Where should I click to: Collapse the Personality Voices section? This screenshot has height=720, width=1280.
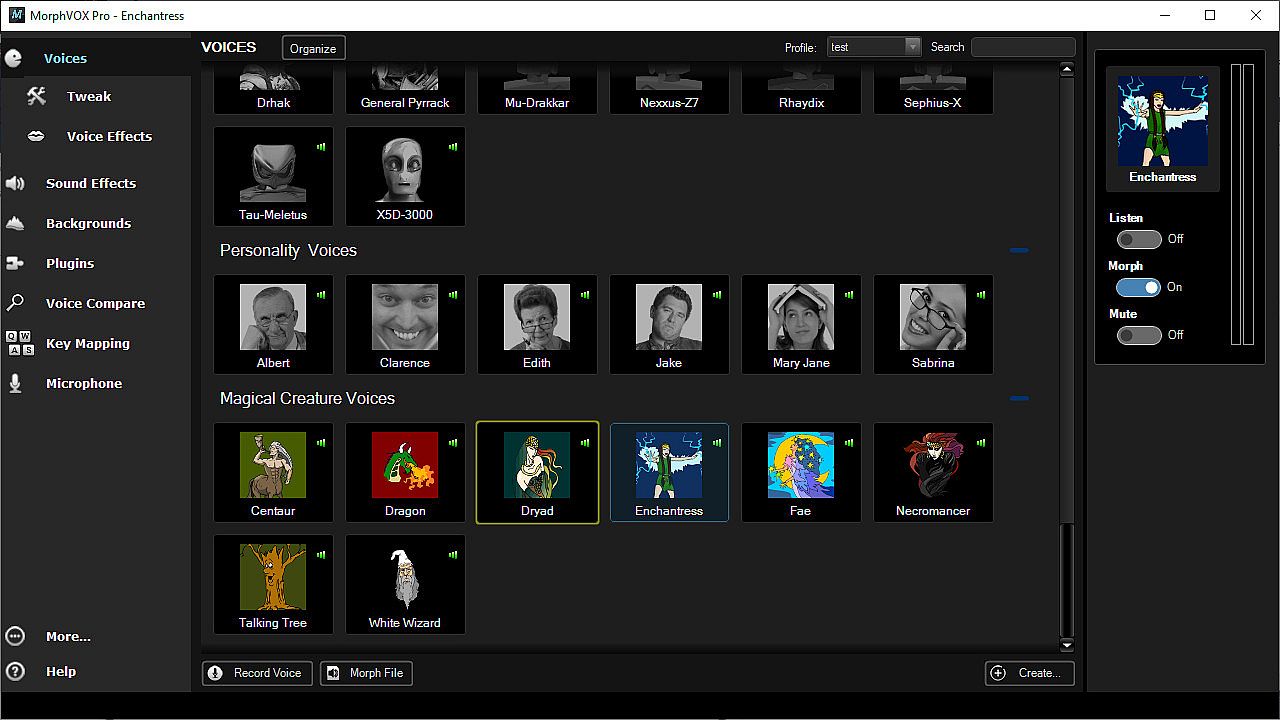pyautogui.click(x=1019, y=251)
